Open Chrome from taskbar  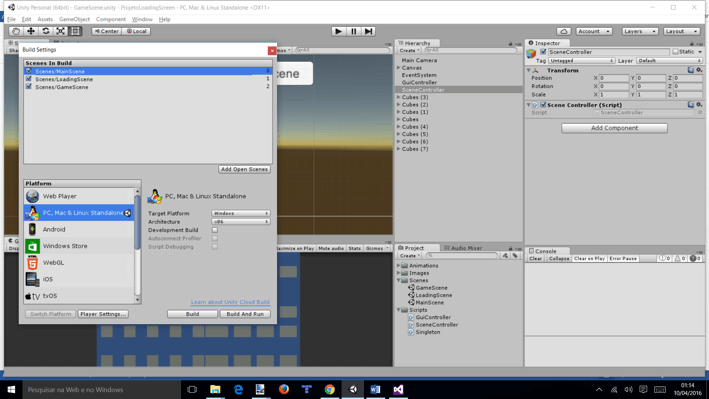[x=330, y=390]
